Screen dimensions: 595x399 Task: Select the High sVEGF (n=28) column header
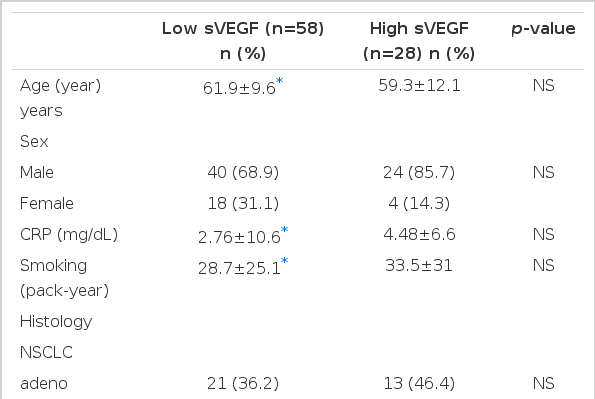coord(419,41)
